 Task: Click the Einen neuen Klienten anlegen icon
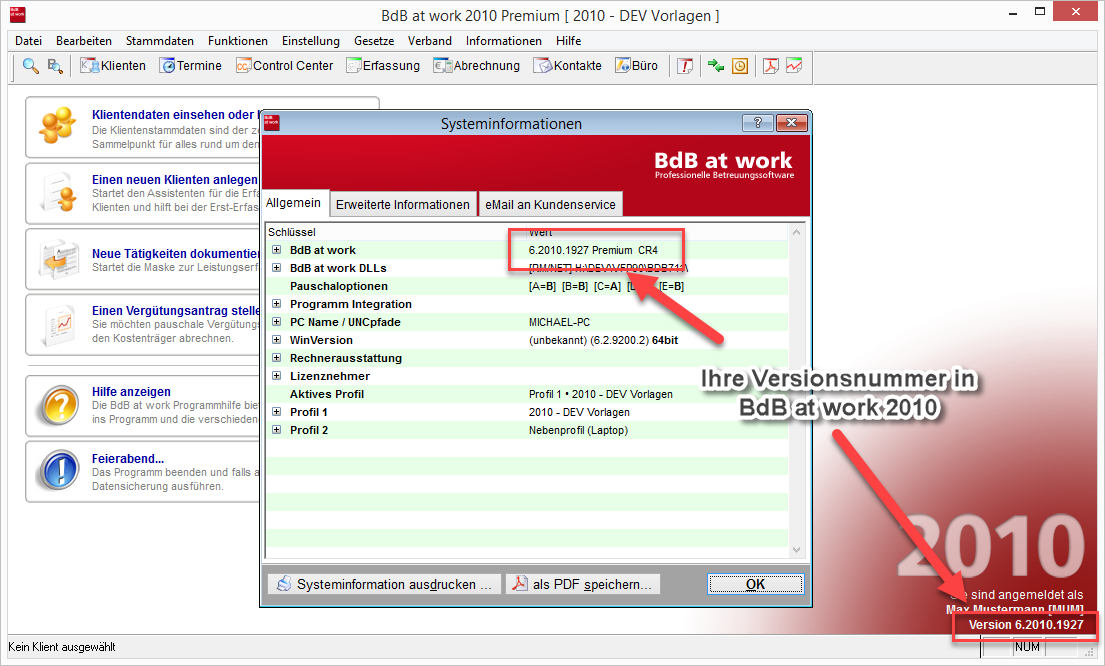58,191
